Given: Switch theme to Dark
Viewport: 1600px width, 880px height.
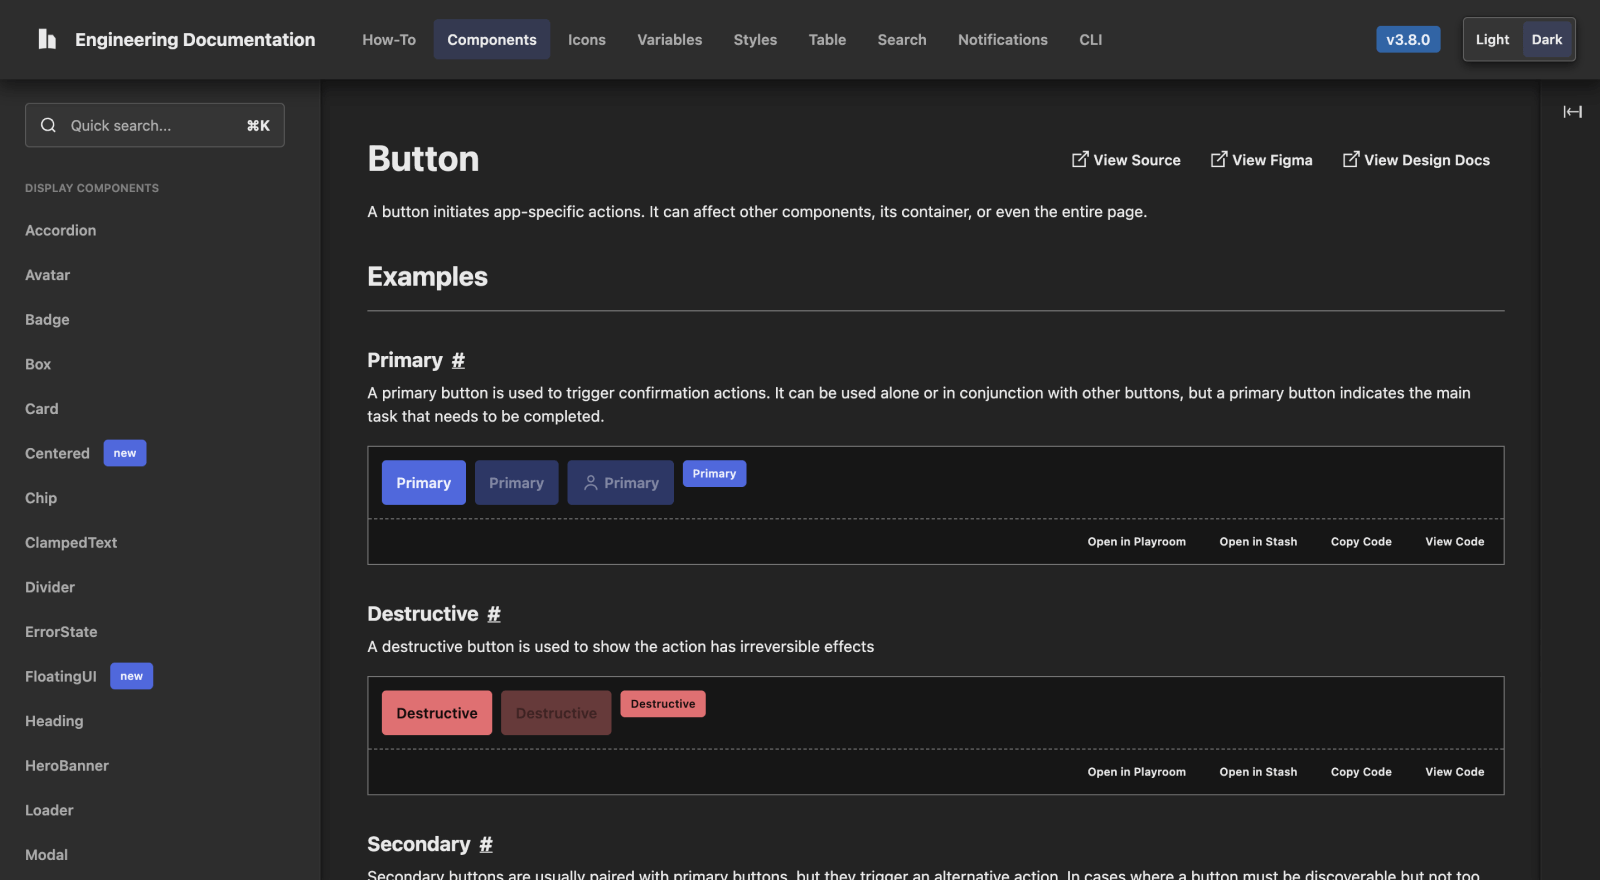Looking at the screenshot, I should 1546,40.
